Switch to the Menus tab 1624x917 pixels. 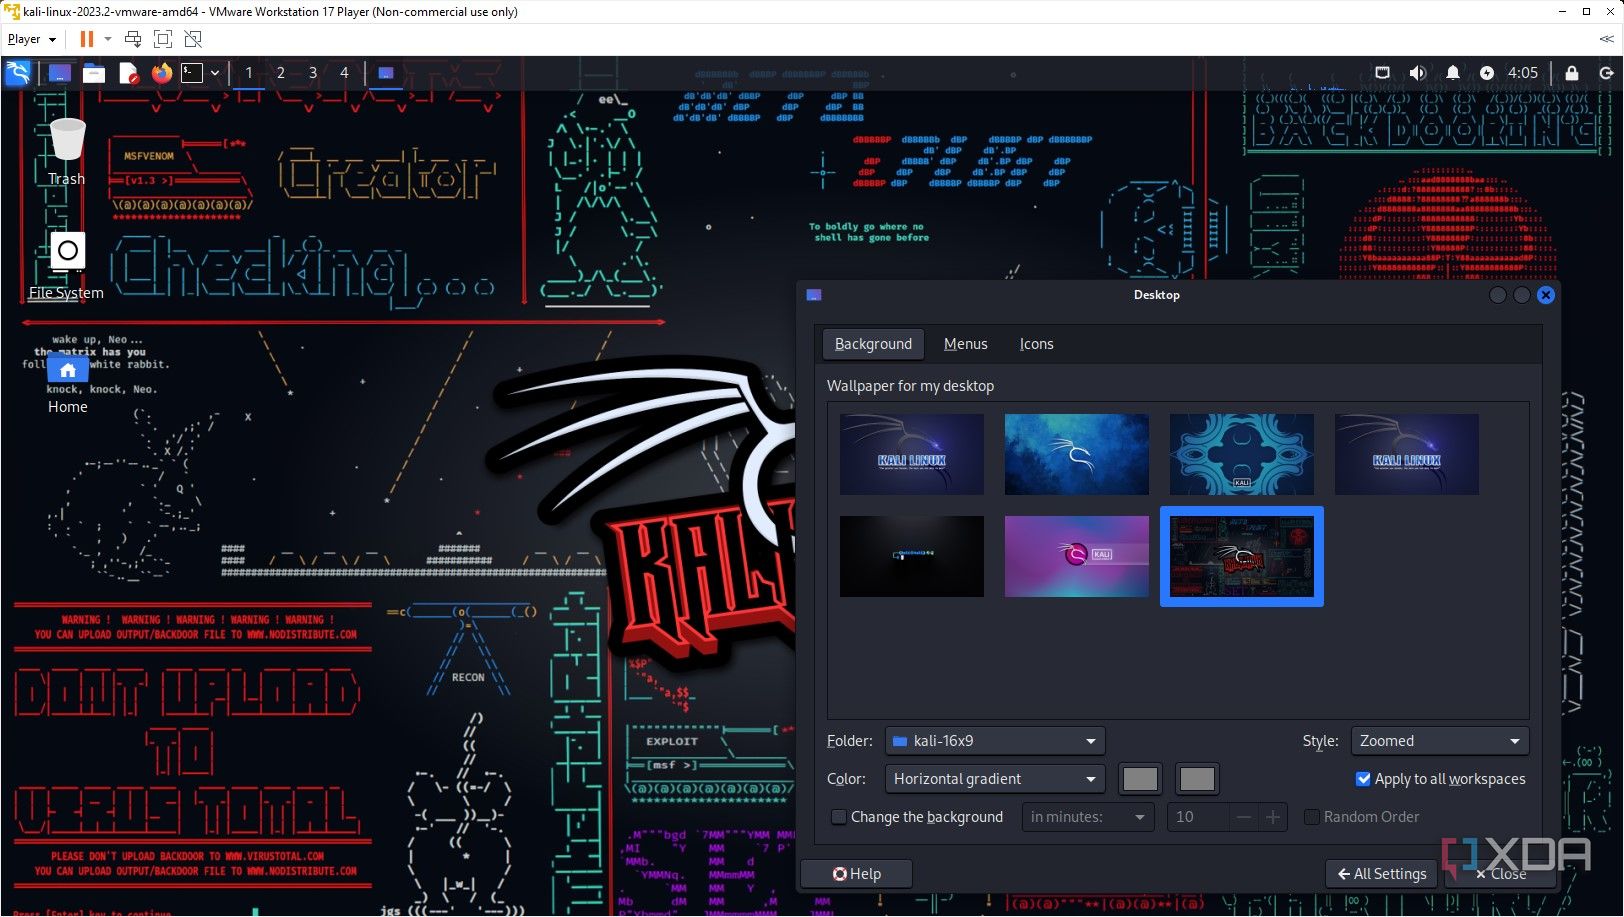(965, 344)
